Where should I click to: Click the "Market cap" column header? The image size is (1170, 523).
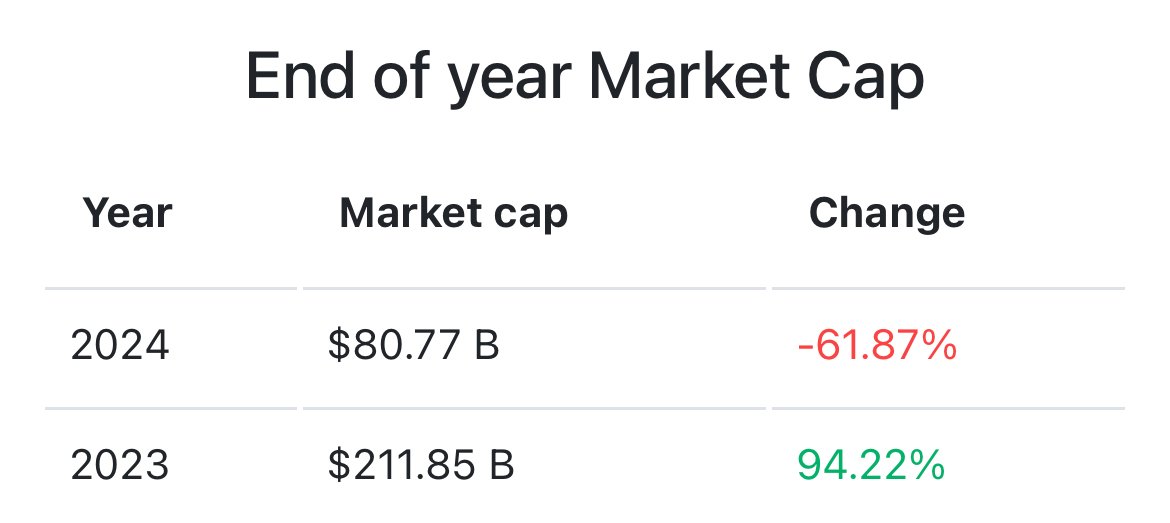tap(453, 213)
